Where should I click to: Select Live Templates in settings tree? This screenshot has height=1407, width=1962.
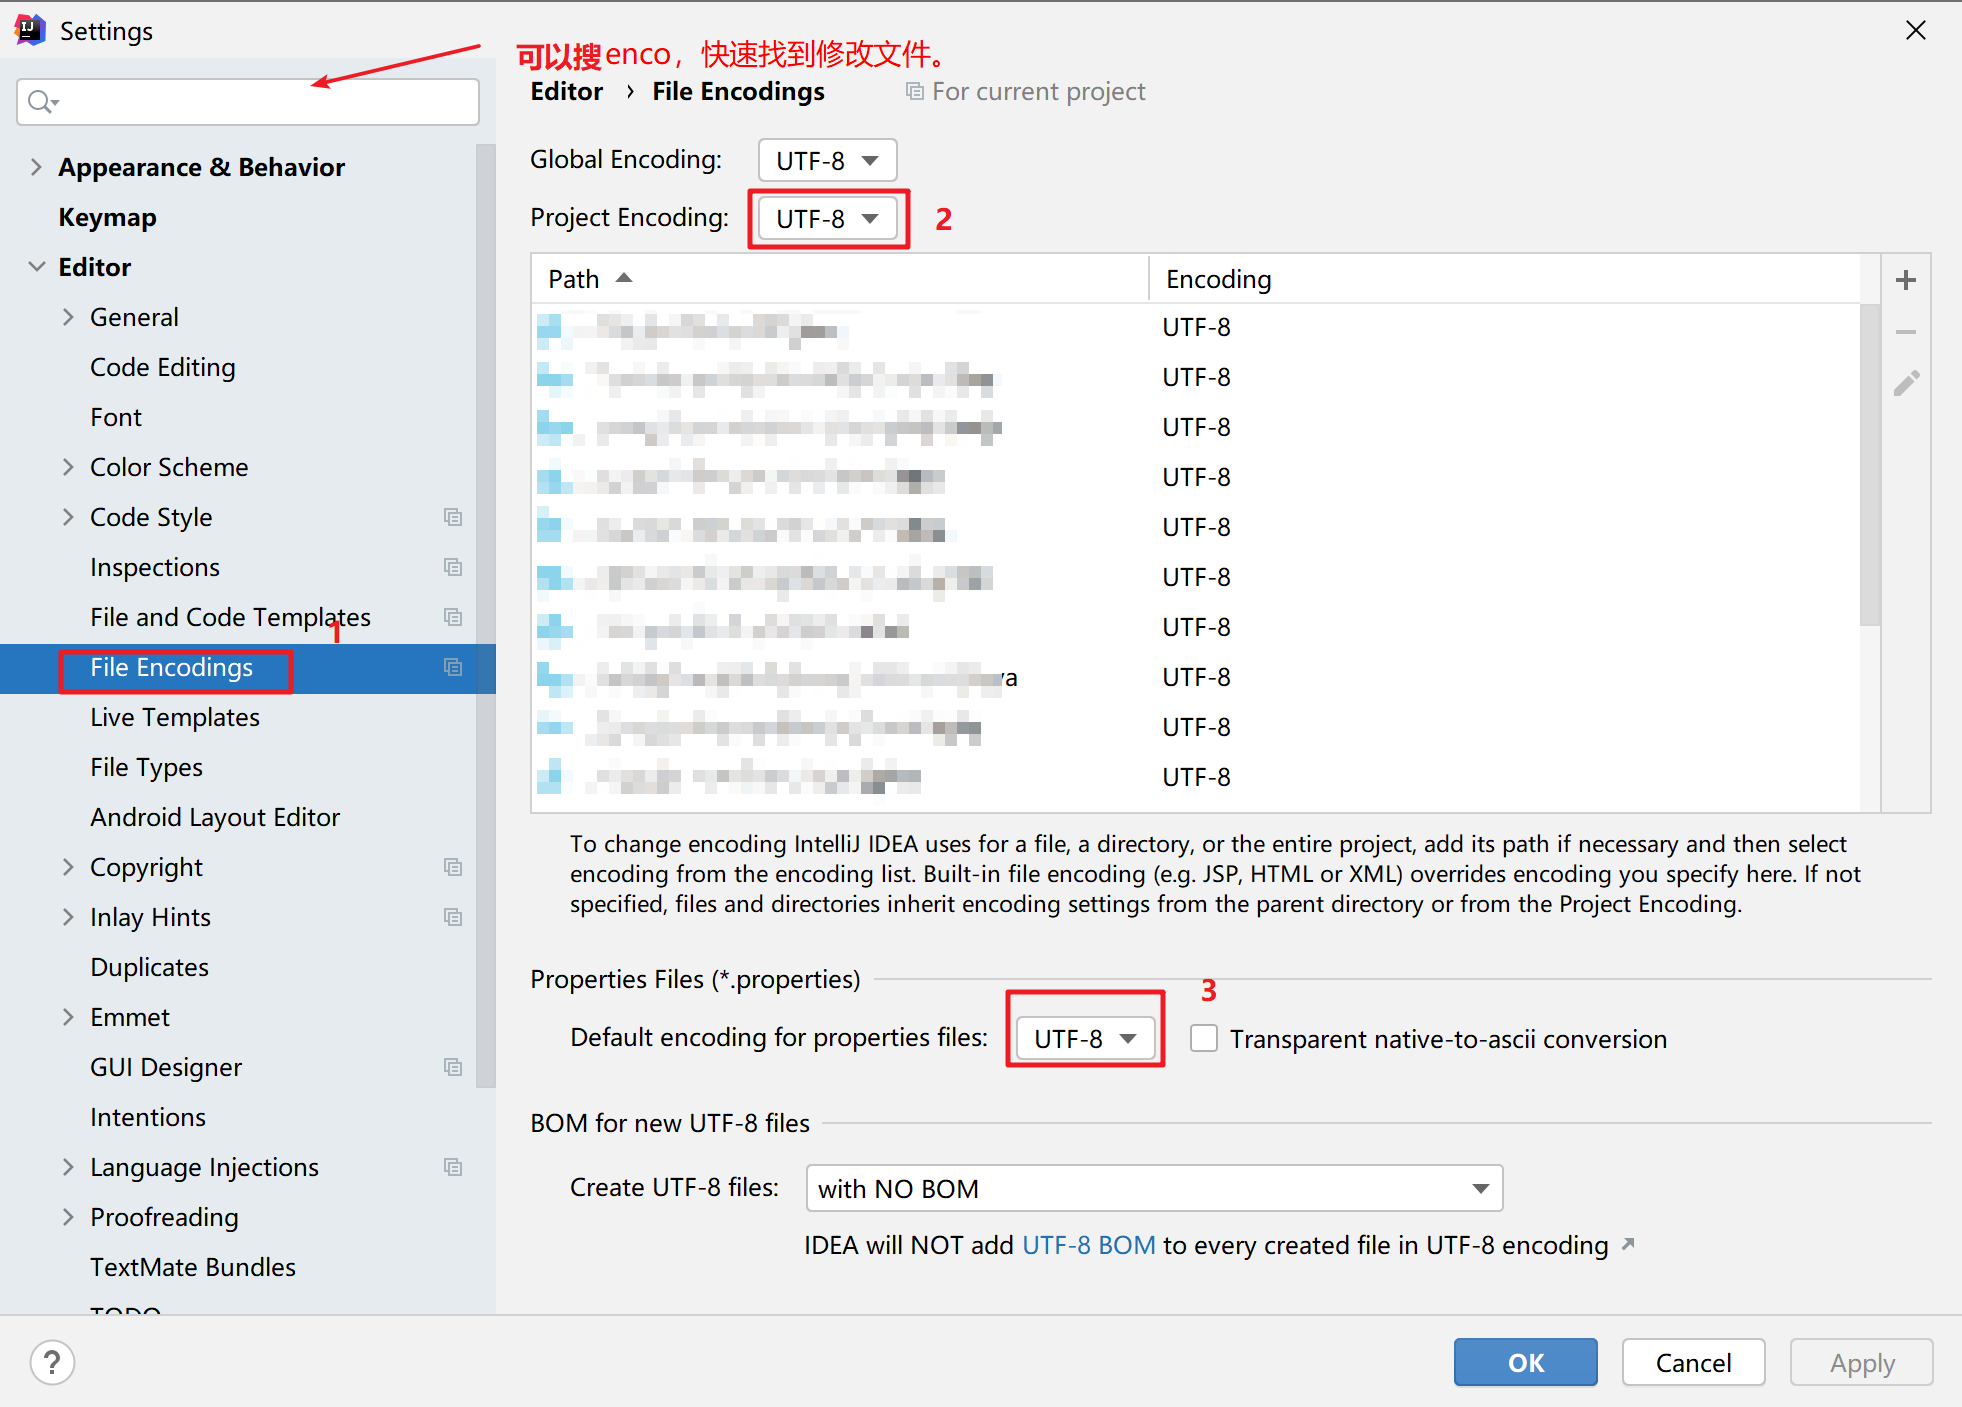(x=175, y=717)
